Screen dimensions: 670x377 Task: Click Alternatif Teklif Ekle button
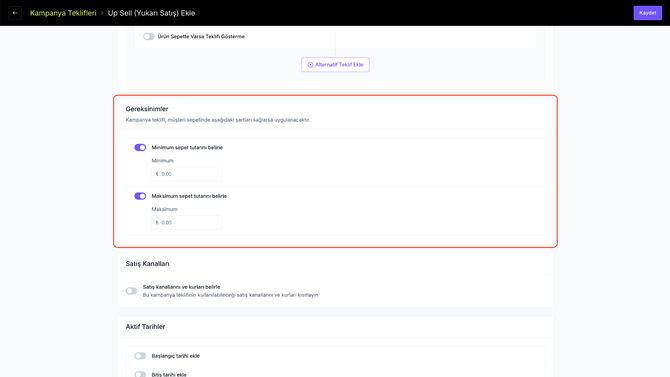(x=335, y=65)
